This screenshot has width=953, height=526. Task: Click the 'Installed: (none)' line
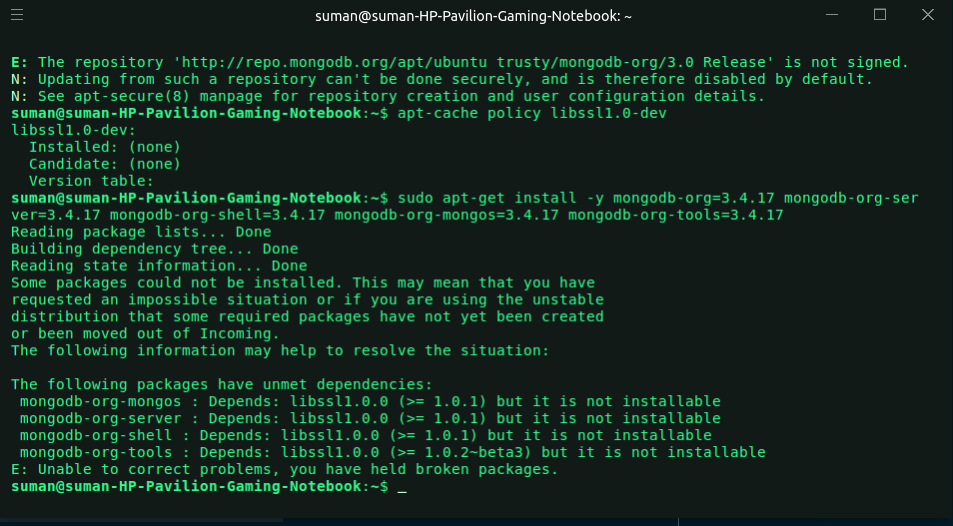tap(104, 147)
